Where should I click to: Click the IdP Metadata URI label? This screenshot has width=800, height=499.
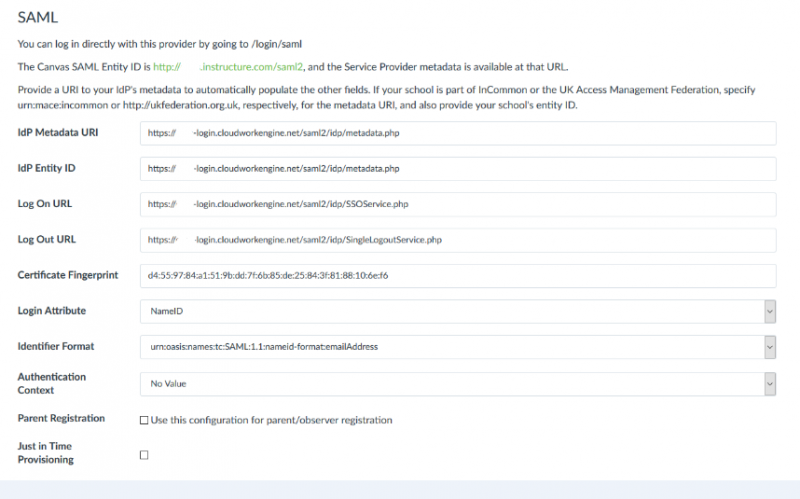point(57,133)
